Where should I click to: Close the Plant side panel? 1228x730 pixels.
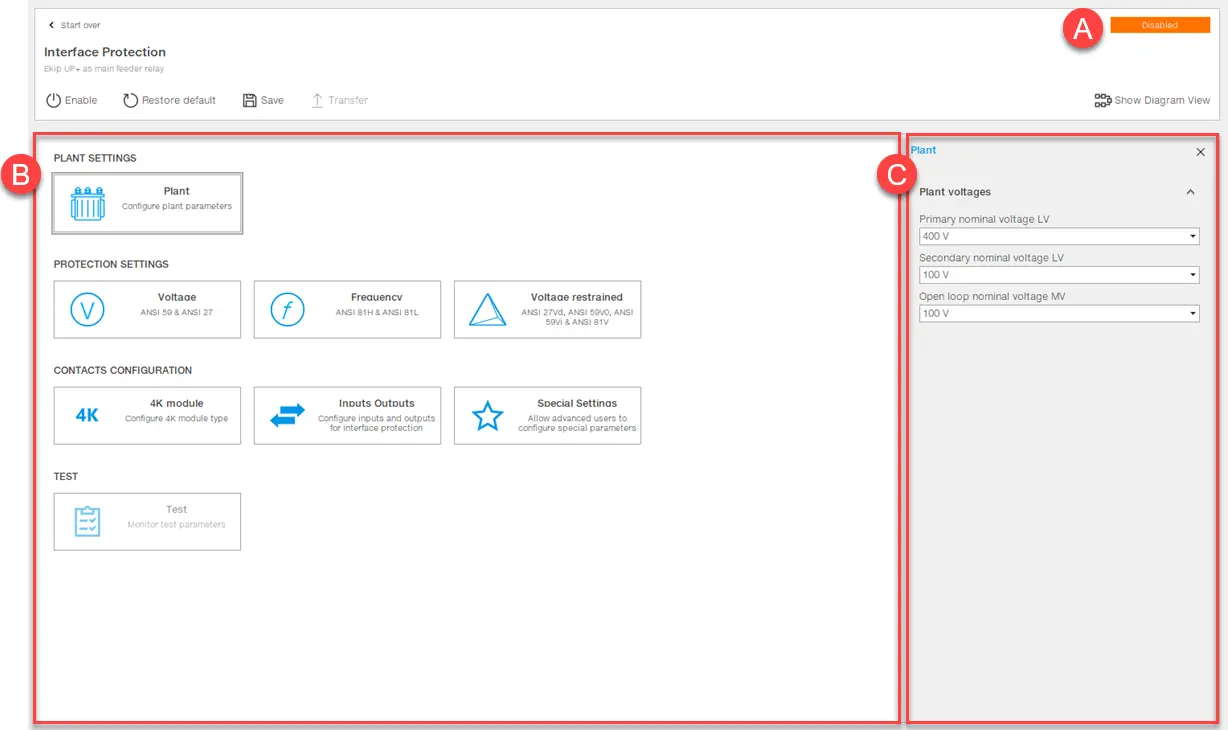tap(1201, 152)
